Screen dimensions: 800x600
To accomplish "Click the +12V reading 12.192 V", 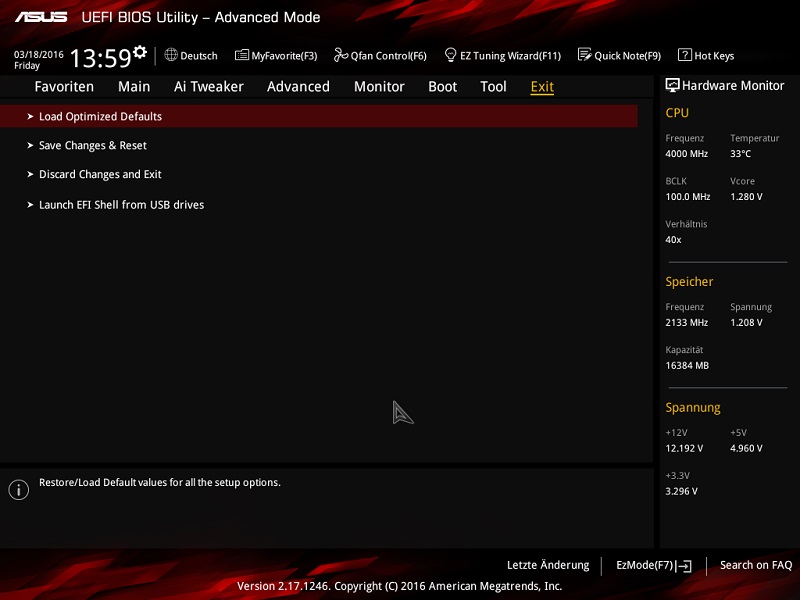I will 684,448.
